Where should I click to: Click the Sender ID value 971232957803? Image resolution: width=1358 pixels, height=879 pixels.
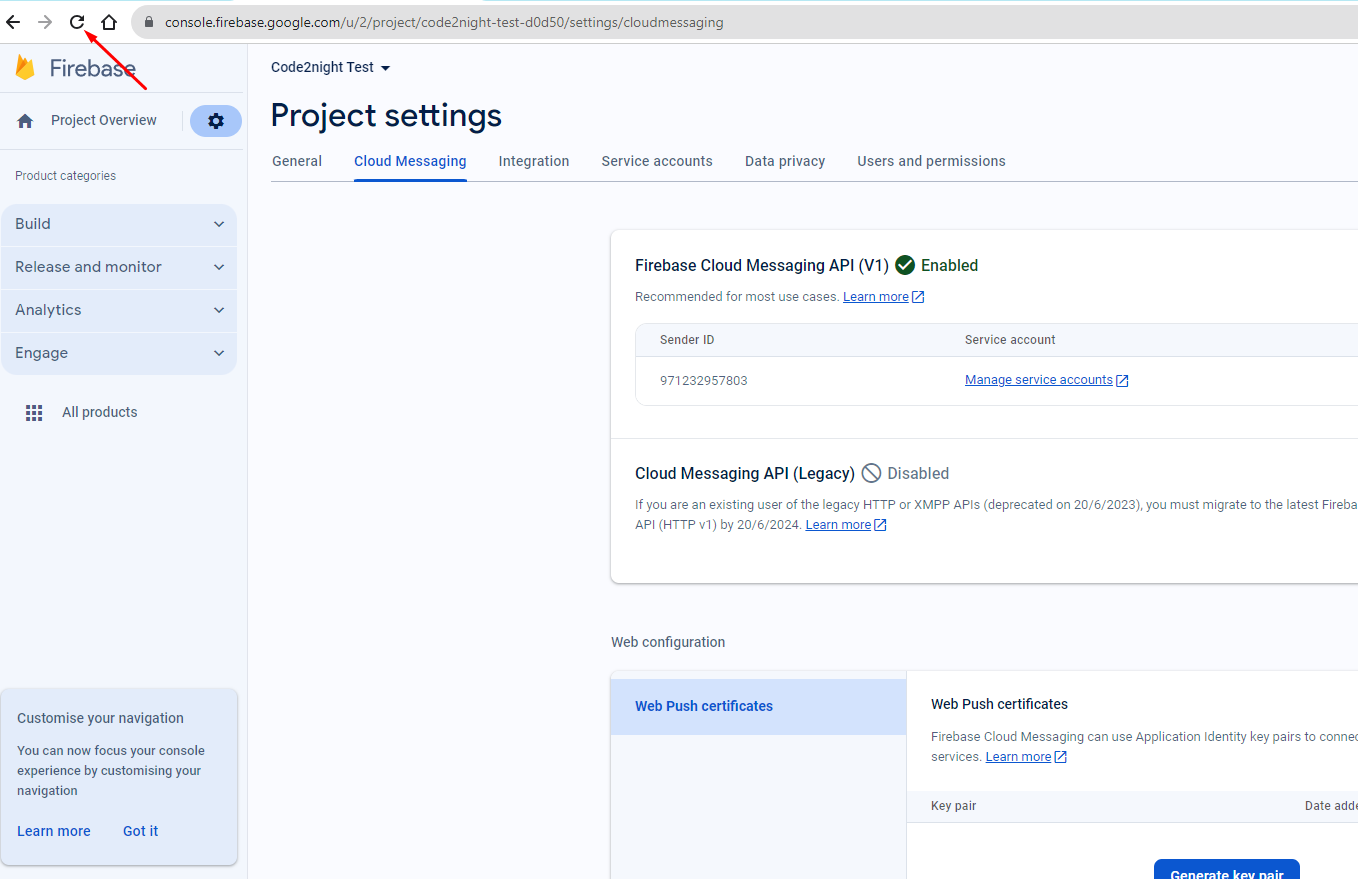pyautogui.click(x=704, y=381)
